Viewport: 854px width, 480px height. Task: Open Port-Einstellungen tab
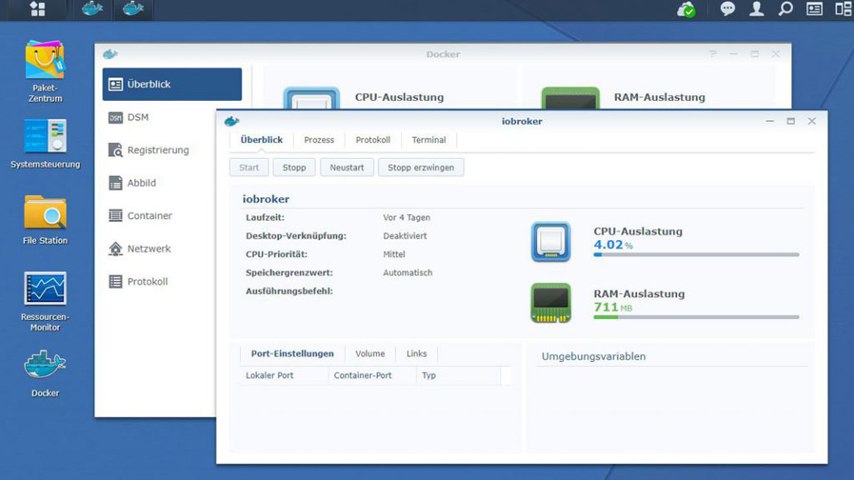[x=292, y=354]
